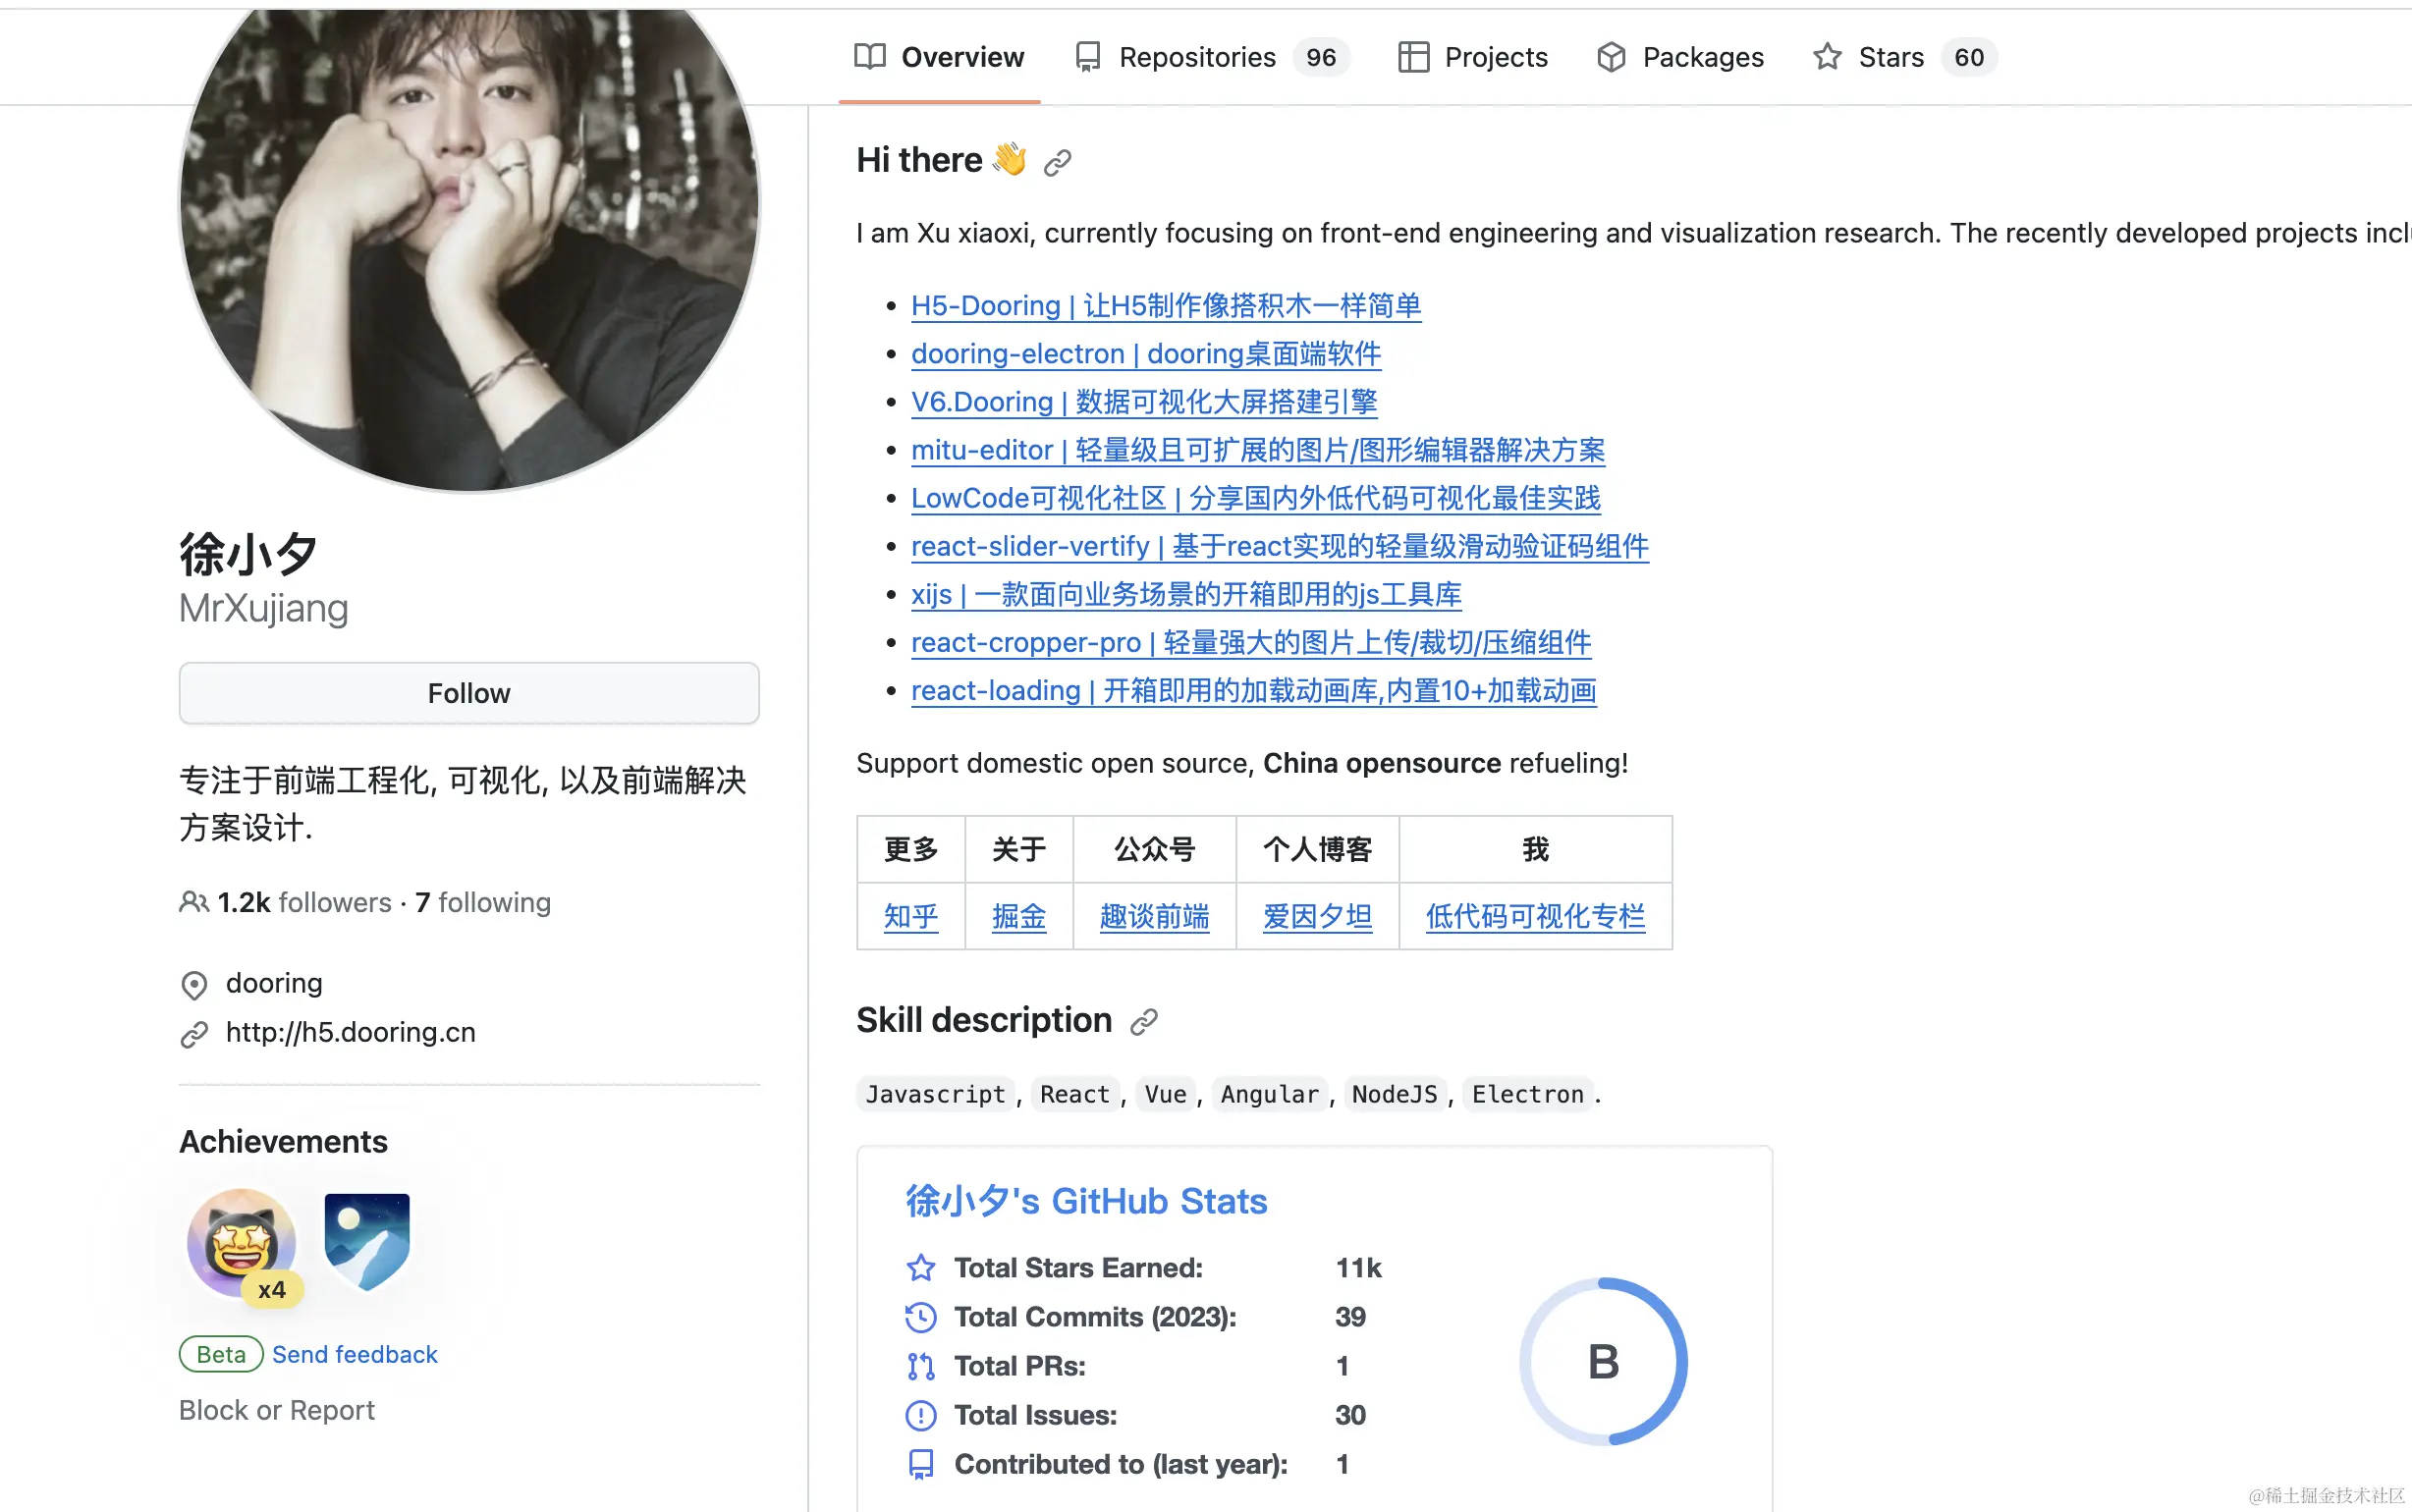Viewport: 2412px width, 1512px height.
Task: Click the issue icon beside Total Issues
Action: 921,1415
